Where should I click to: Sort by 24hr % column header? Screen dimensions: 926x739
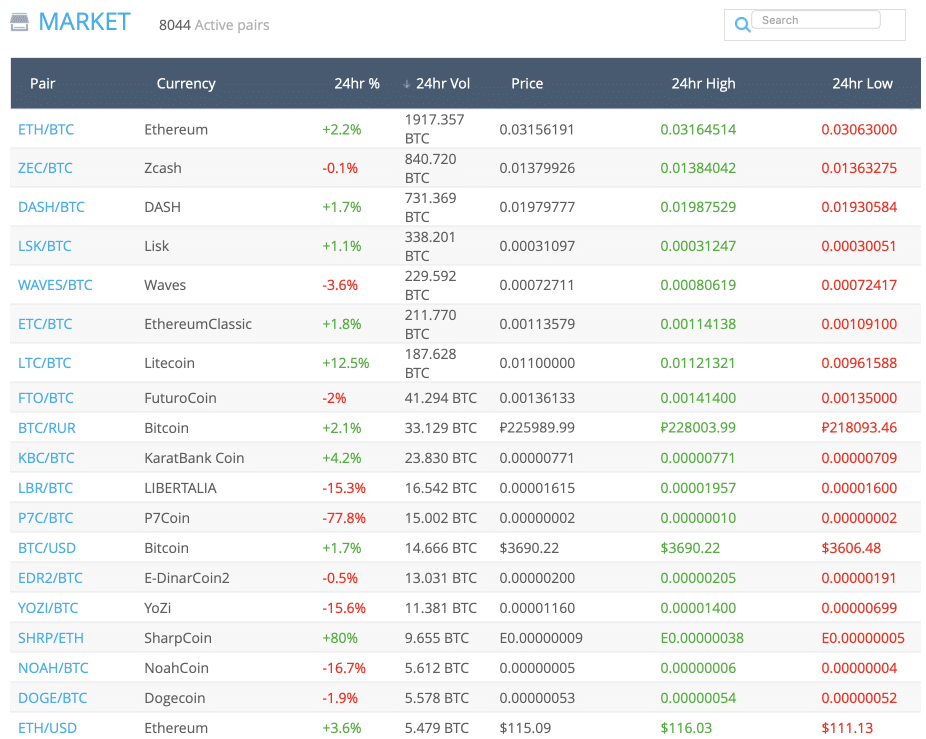pyautogui.click(x=357, y=83)
